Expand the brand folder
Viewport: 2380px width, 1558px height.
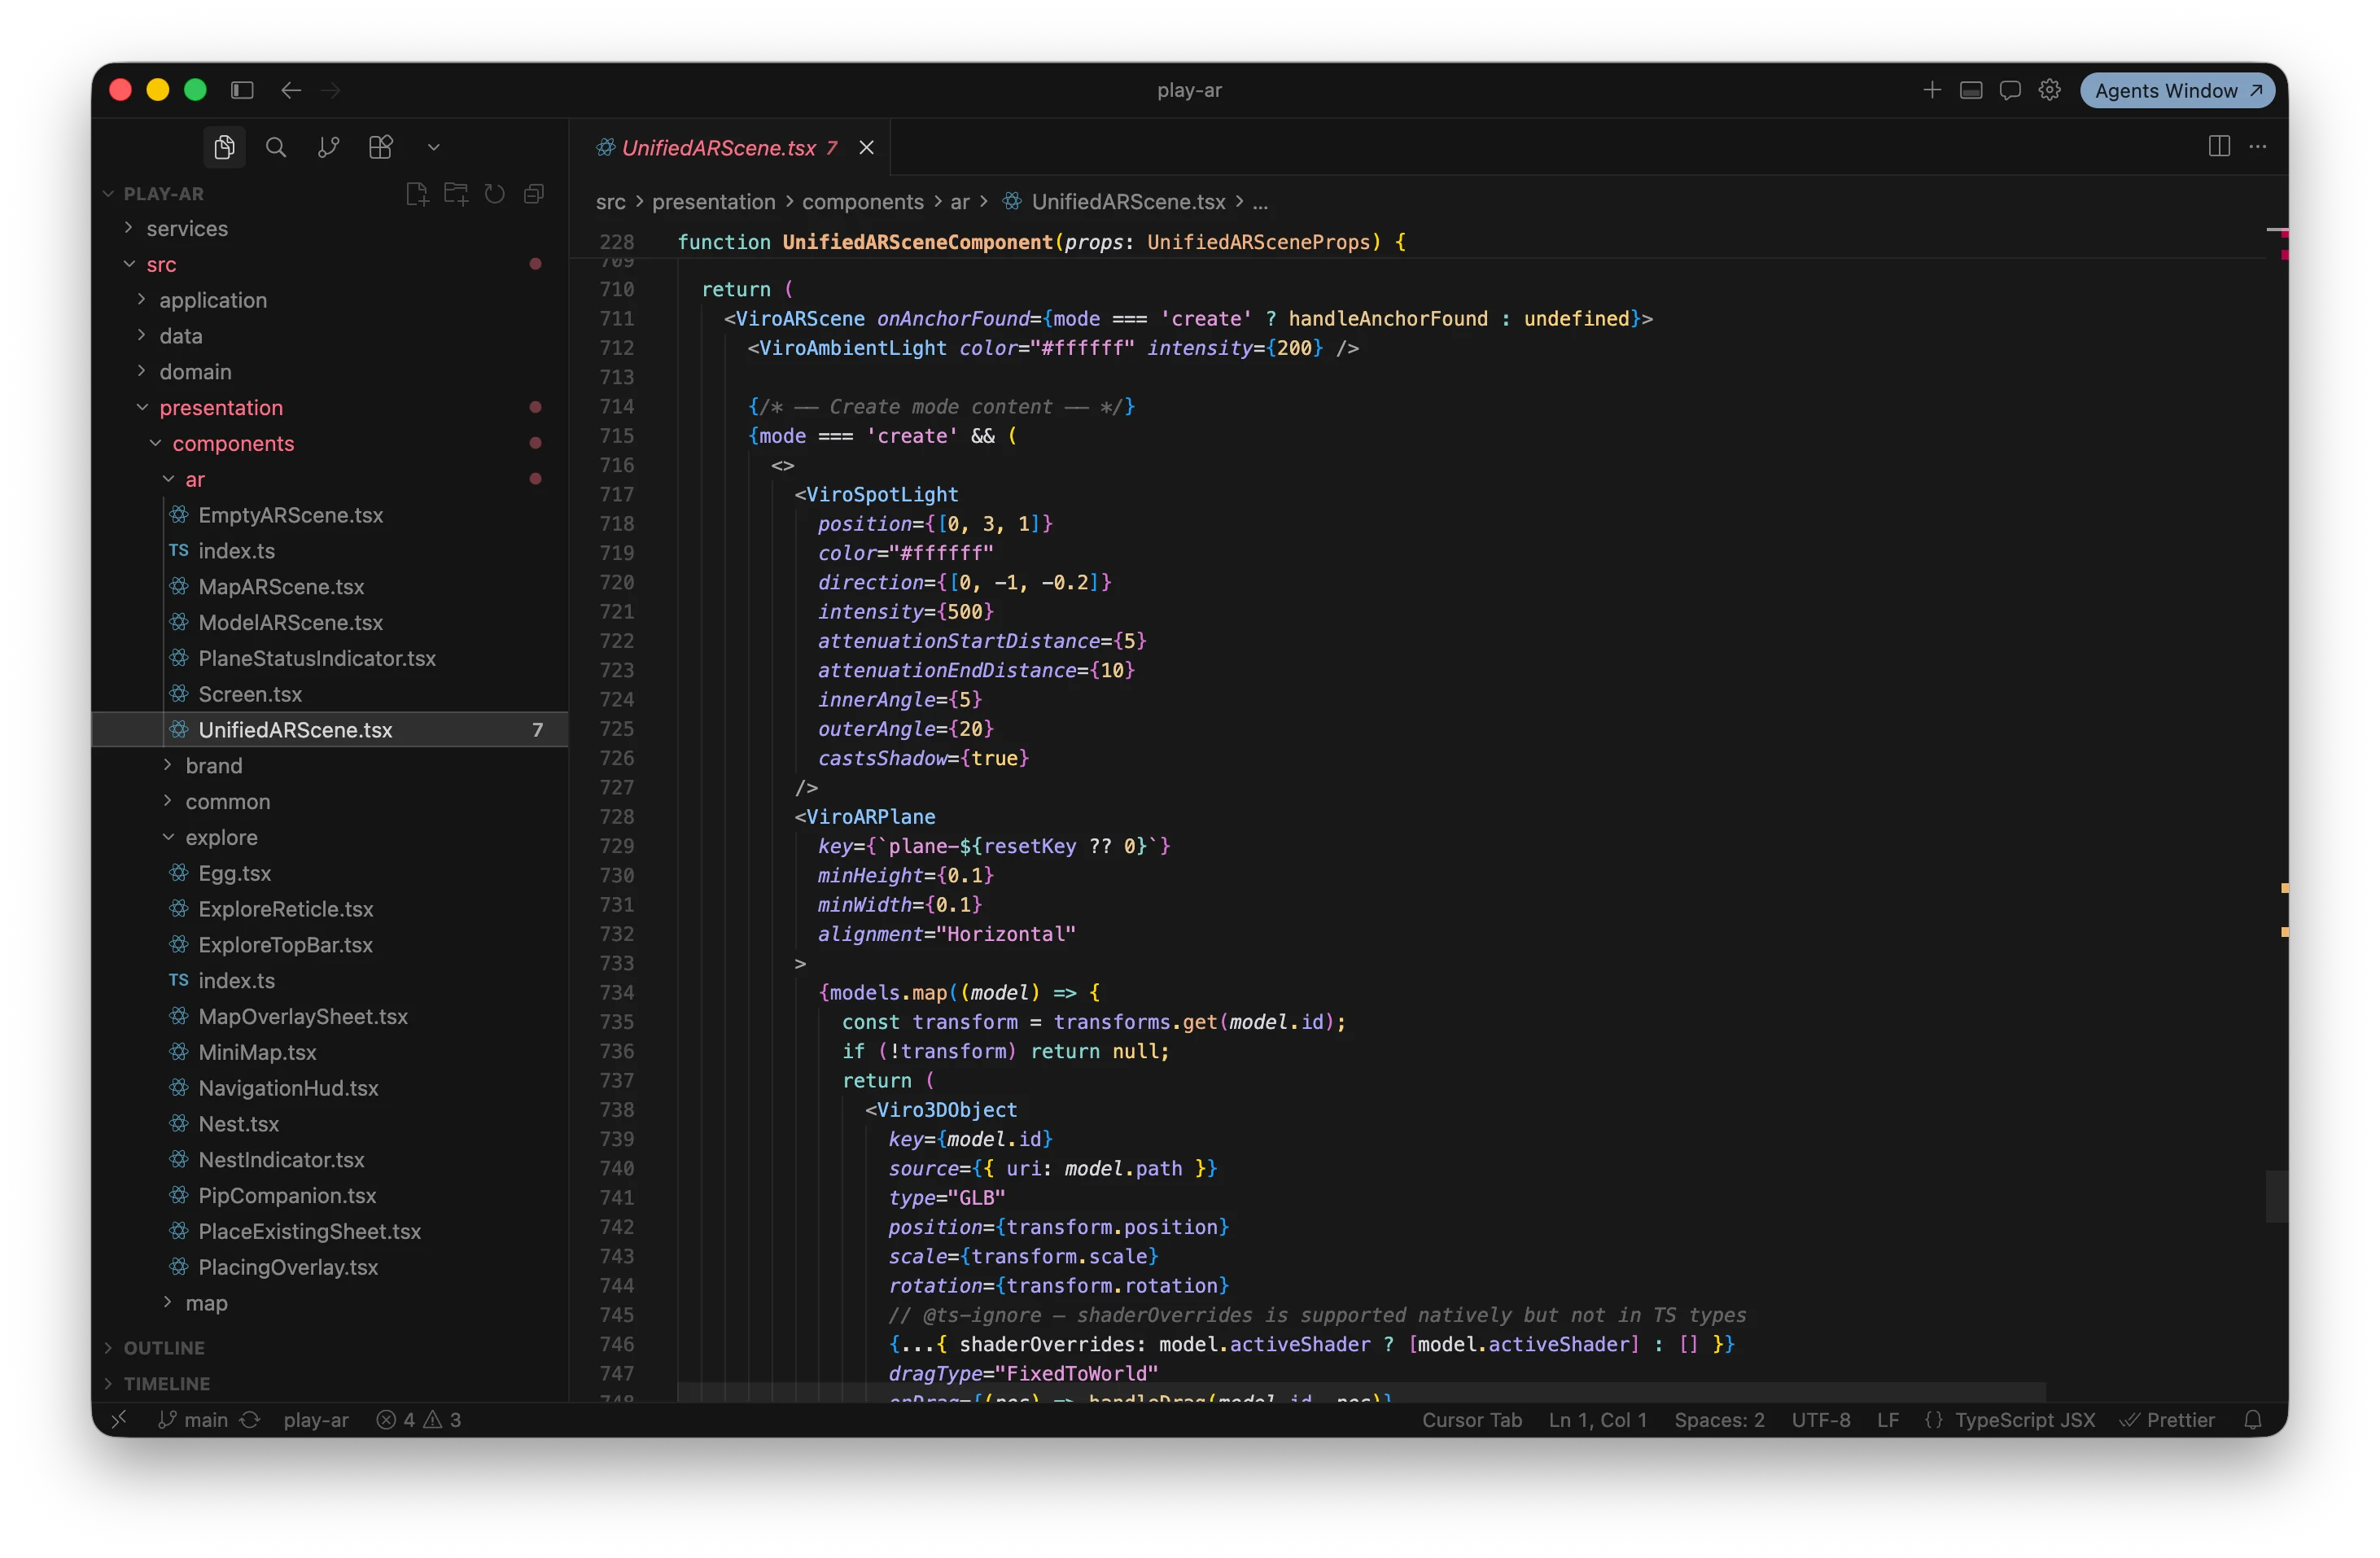tap(330, 765)
